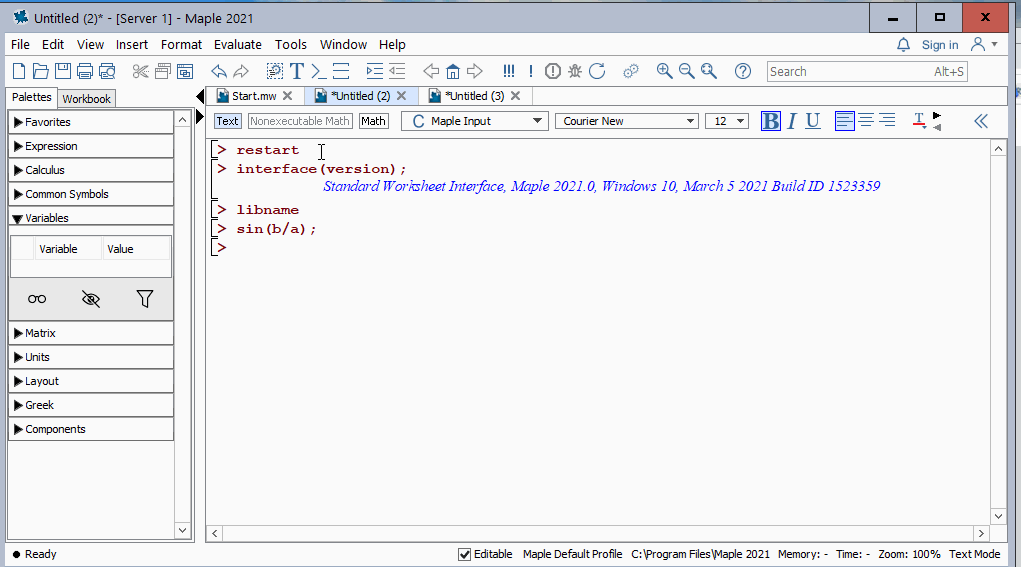Undo the last action with the curved arrow

point(219,71)
